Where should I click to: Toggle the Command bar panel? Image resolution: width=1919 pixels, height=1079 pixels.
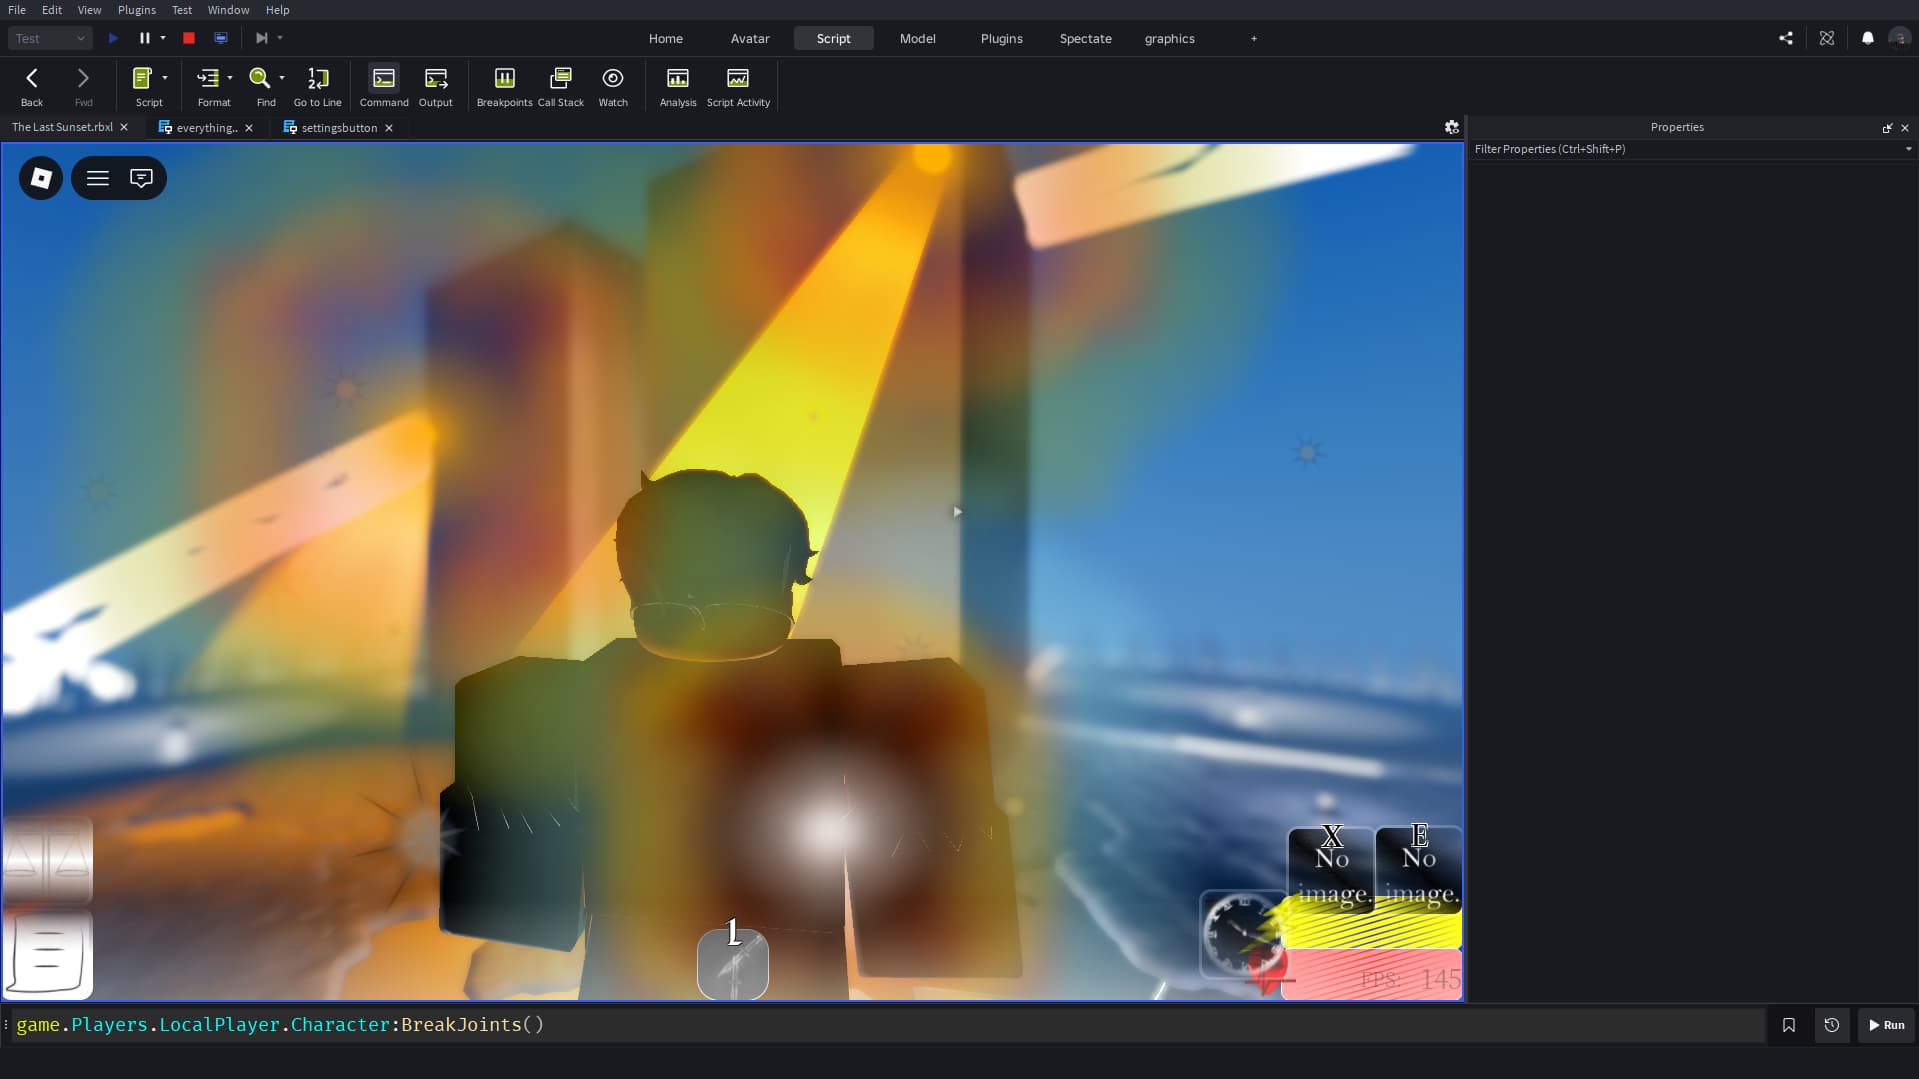click(384, 86)
